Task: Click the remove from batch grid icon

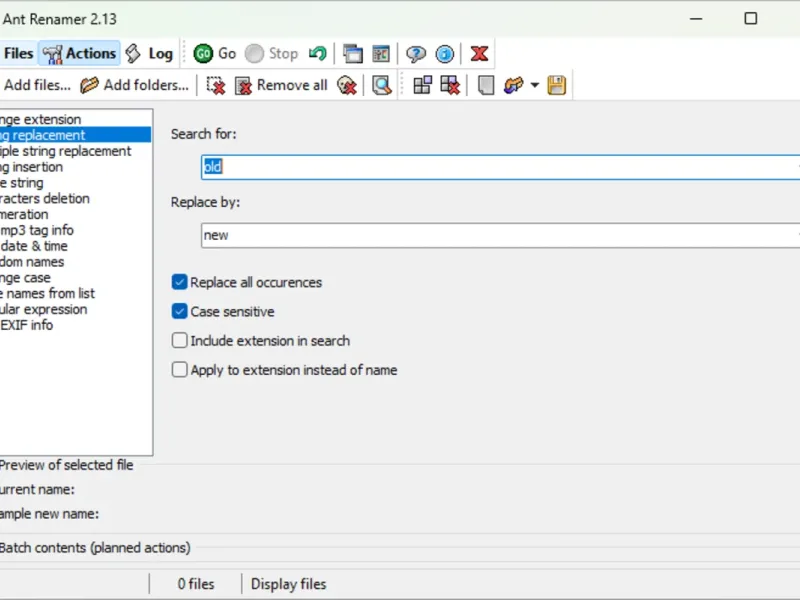Action: point(450,85)
